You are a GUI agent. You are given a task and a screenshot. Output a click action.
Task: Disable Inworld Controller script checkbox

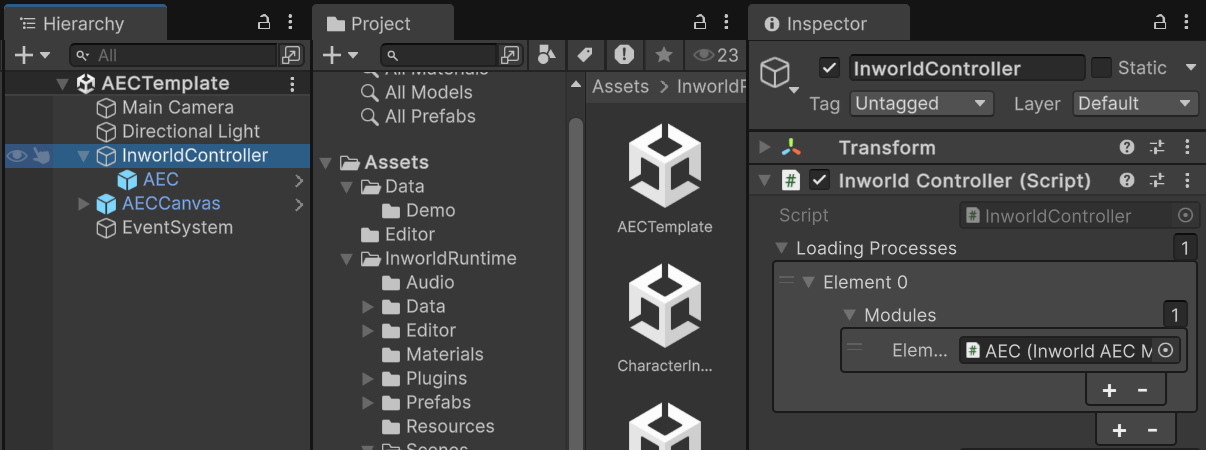(820, 181)
